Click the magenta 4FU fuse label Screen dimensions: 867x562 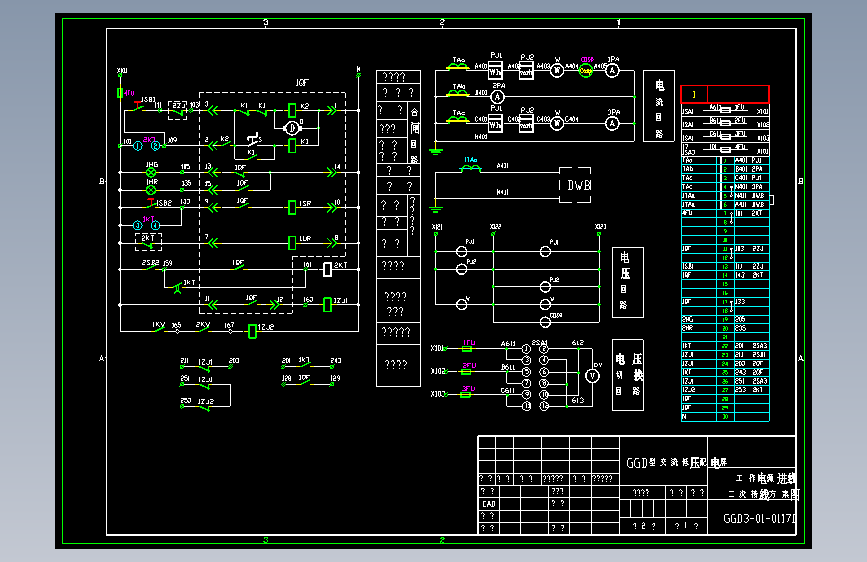[x=129, y=93]
